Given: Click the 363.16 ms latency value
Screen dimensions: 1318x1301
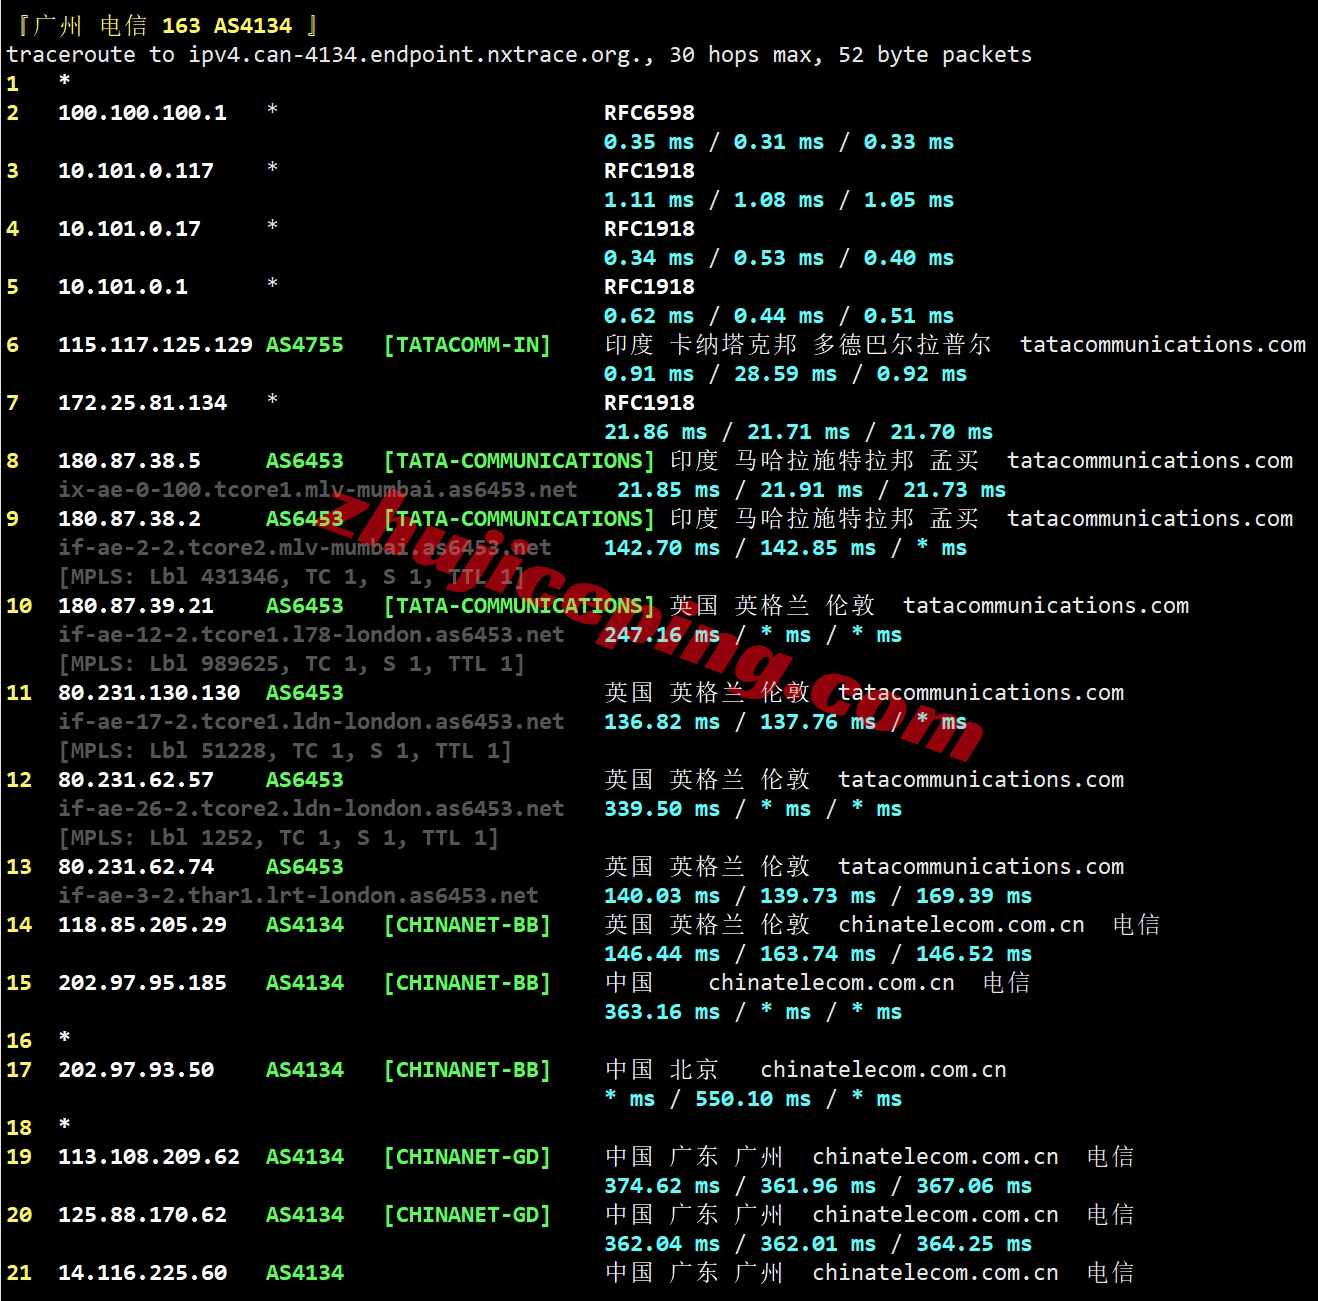Looking at the screenshot, I should click(662, 1012).
